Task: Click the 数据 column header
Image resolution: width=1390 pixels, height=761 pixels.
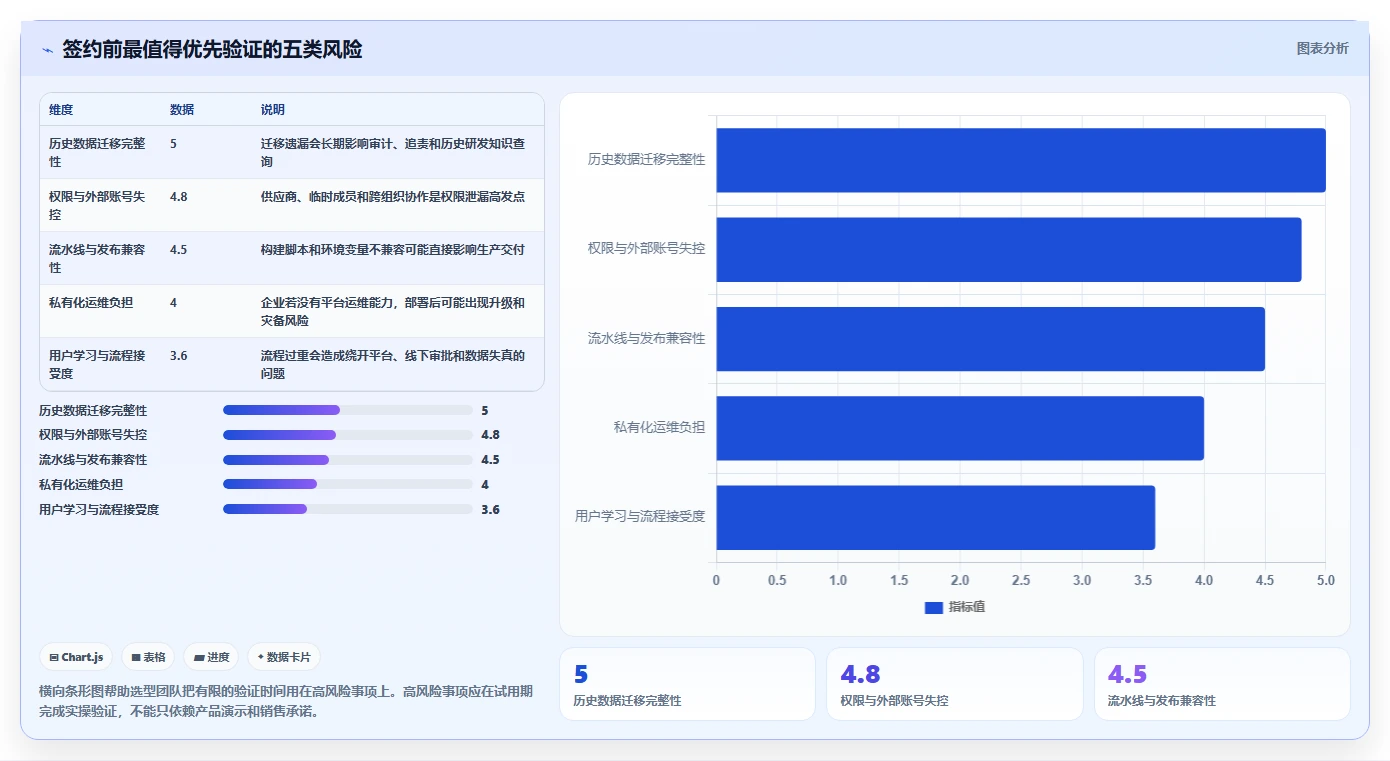Action: click(182, 109)
